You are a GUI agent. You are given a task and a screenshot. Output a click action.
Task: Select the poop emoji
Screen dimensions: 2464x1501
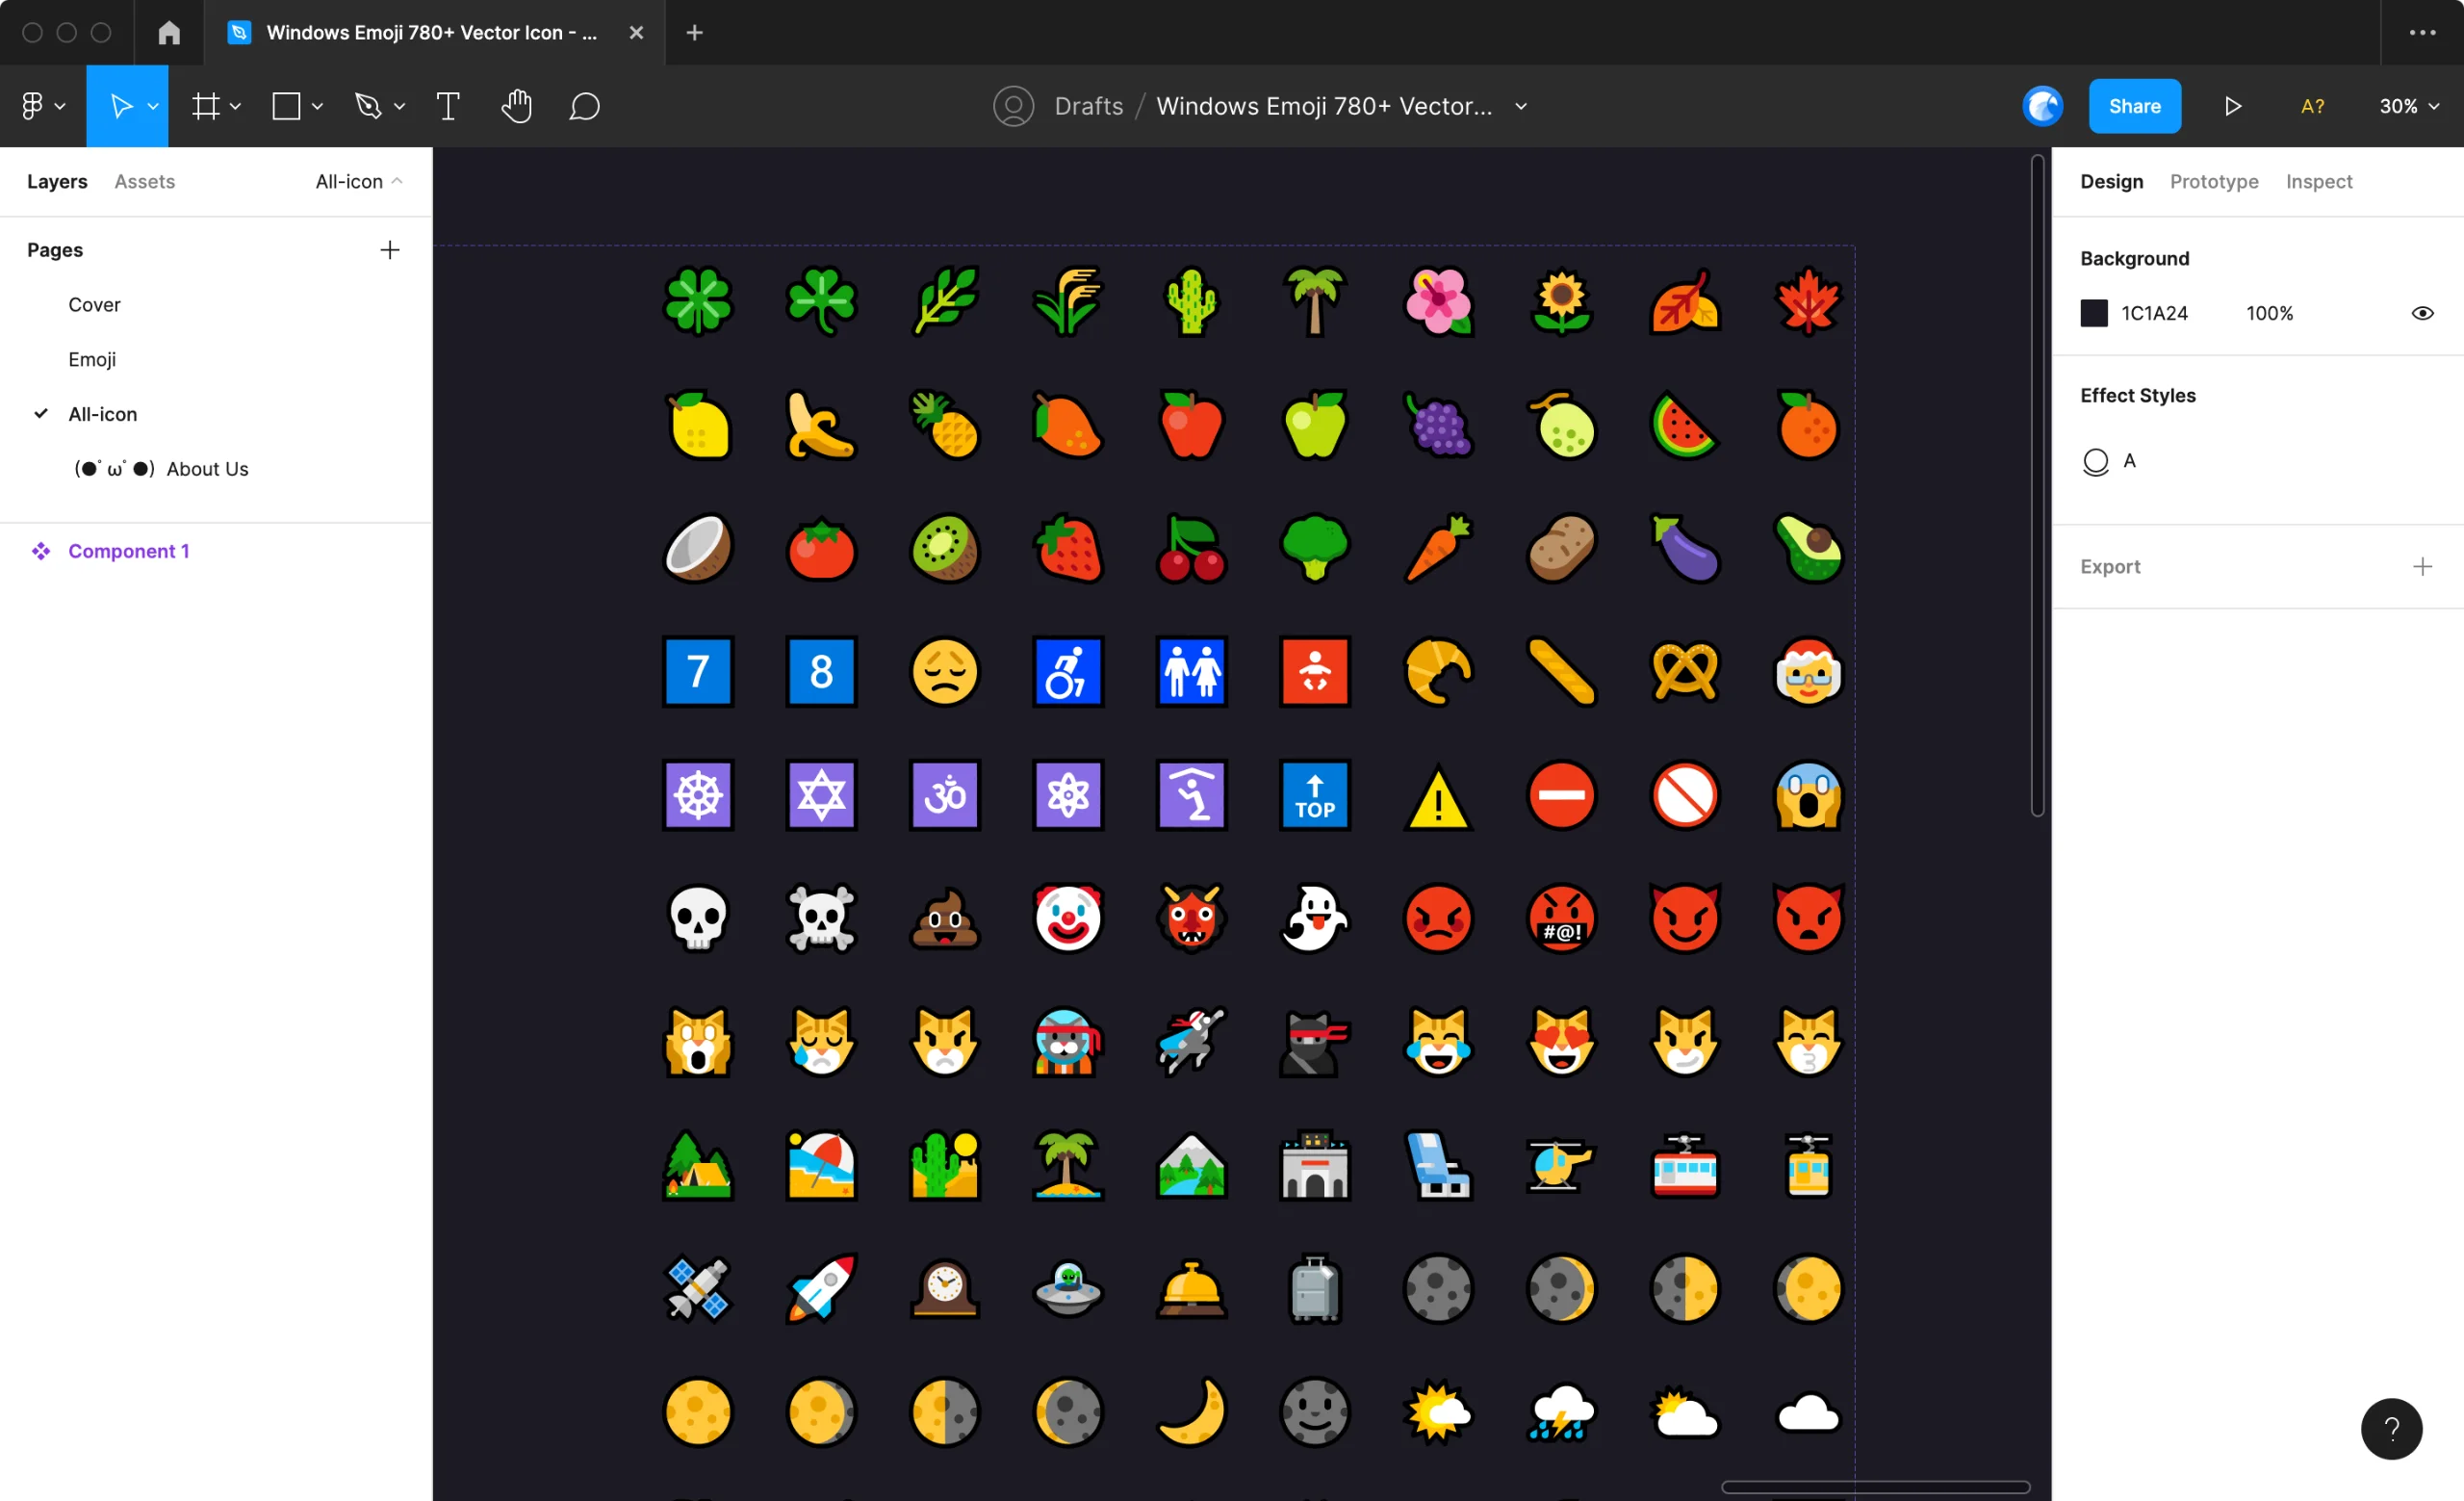(945, 918)
